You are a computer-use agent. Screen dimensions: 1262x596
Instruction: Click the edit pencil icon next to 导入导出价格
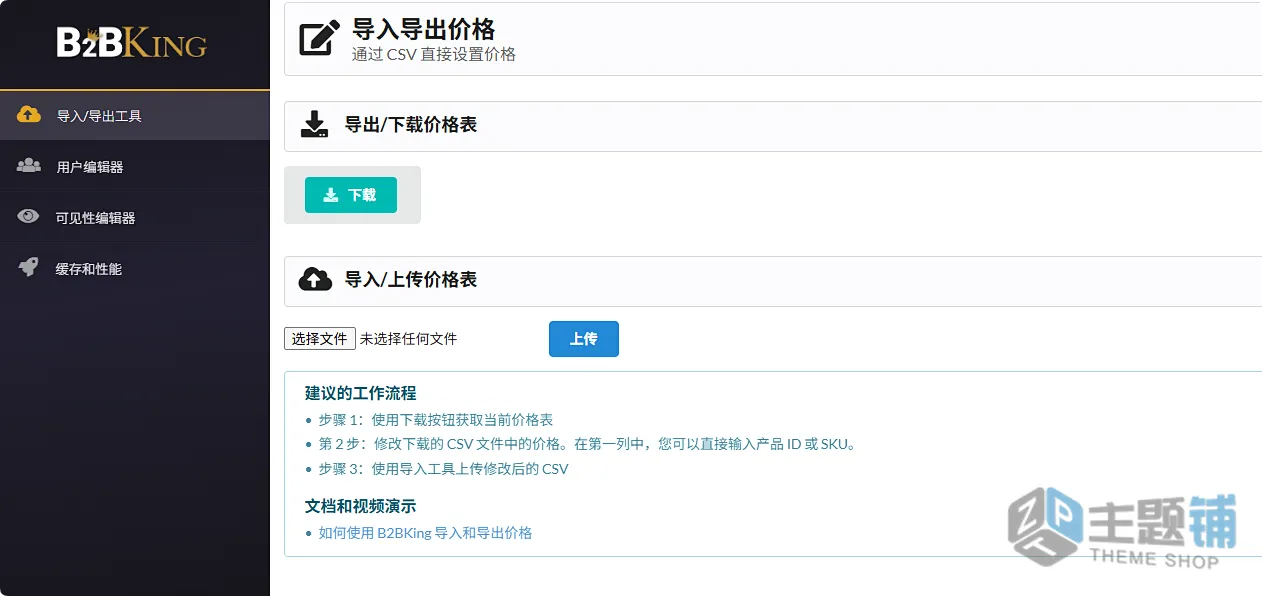pos(319,39)
